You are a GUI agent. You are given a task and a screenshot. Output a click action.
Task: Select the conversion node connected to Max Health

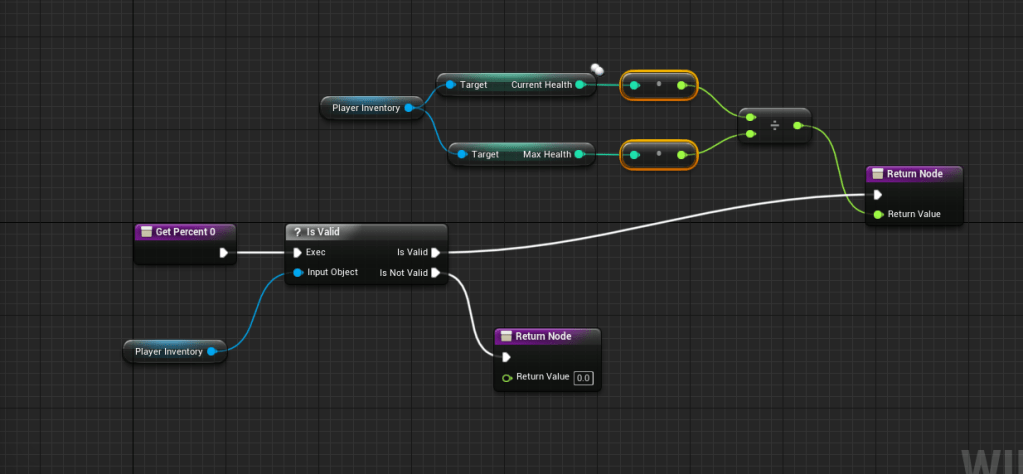click(x=658, y=155)
